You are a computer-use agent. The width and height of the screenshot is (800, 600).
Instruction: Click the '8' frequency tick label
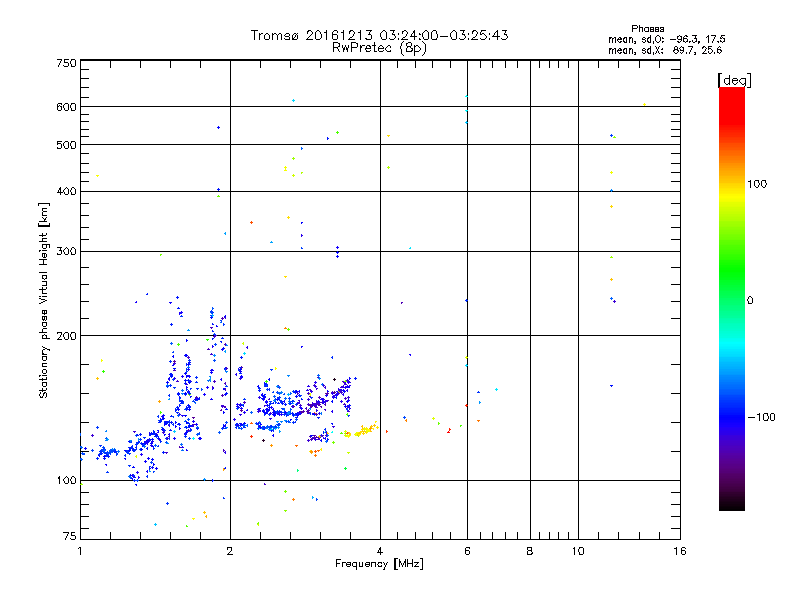coord(530,551)
